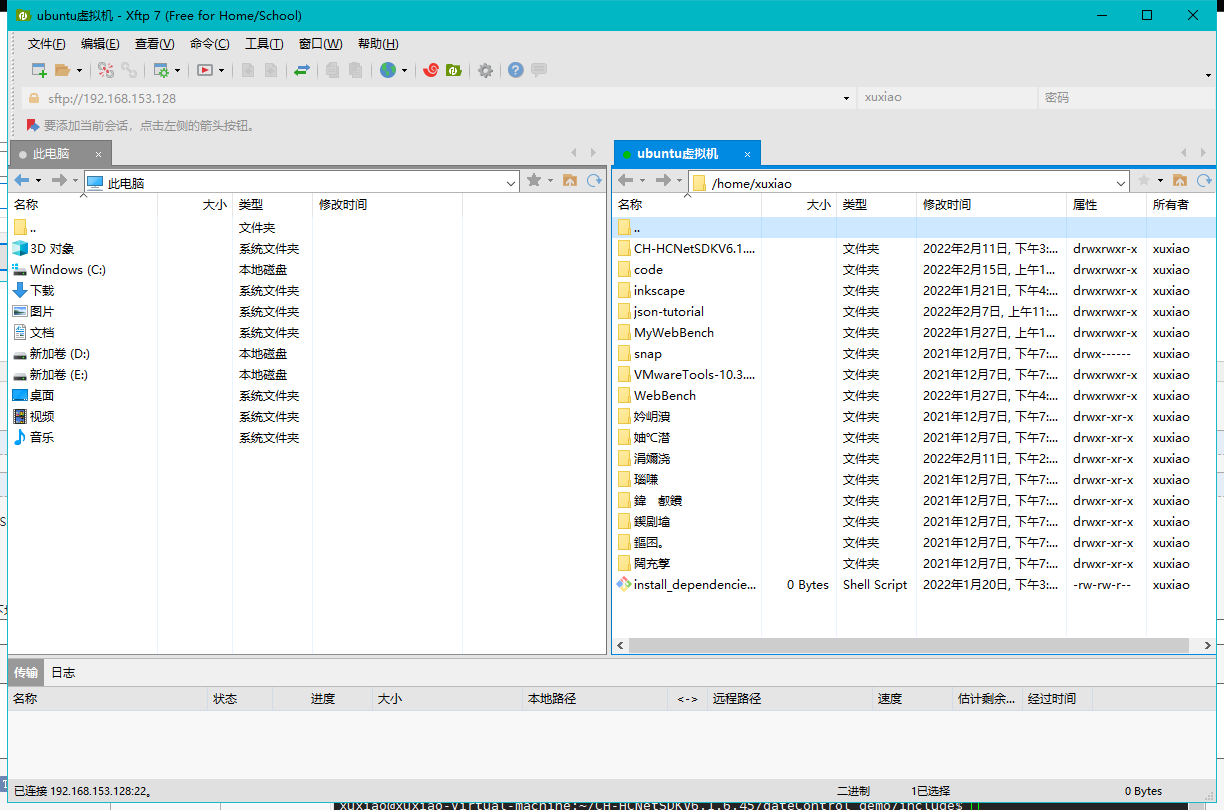Click the speech bubble feedback icon
The width and height of the screenshot is (1224, 810).
pyautogui.click(x=539, y=70)
